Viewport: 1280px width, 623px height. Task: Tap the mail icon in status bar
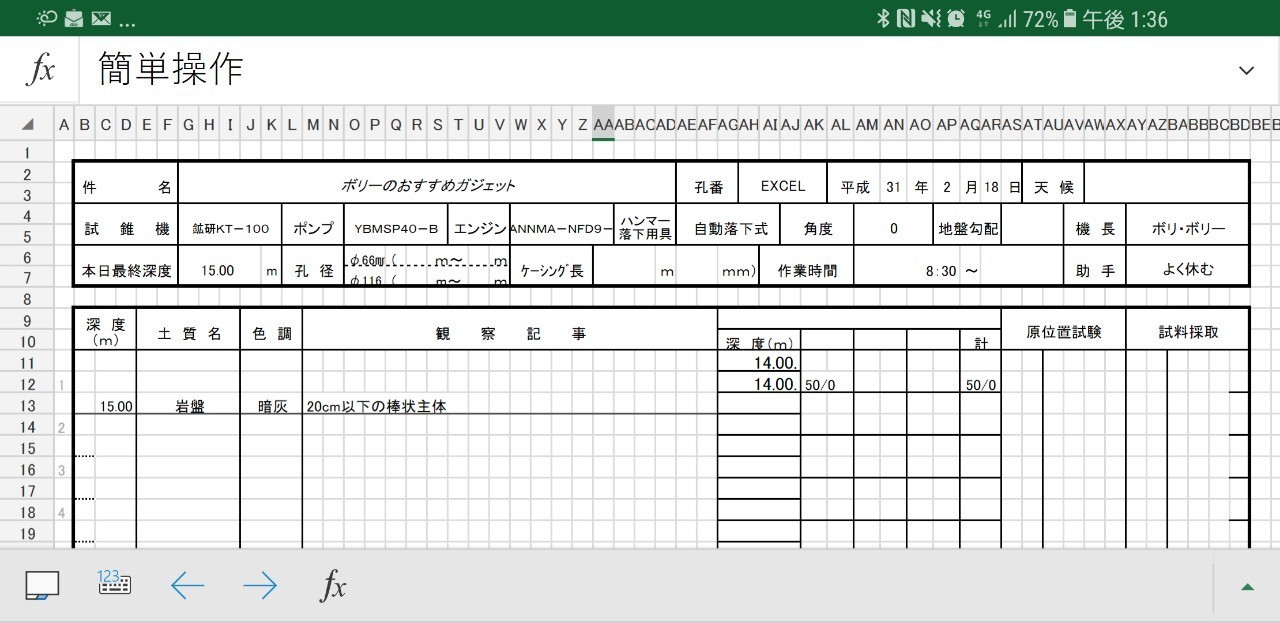[x=100, y=18]
